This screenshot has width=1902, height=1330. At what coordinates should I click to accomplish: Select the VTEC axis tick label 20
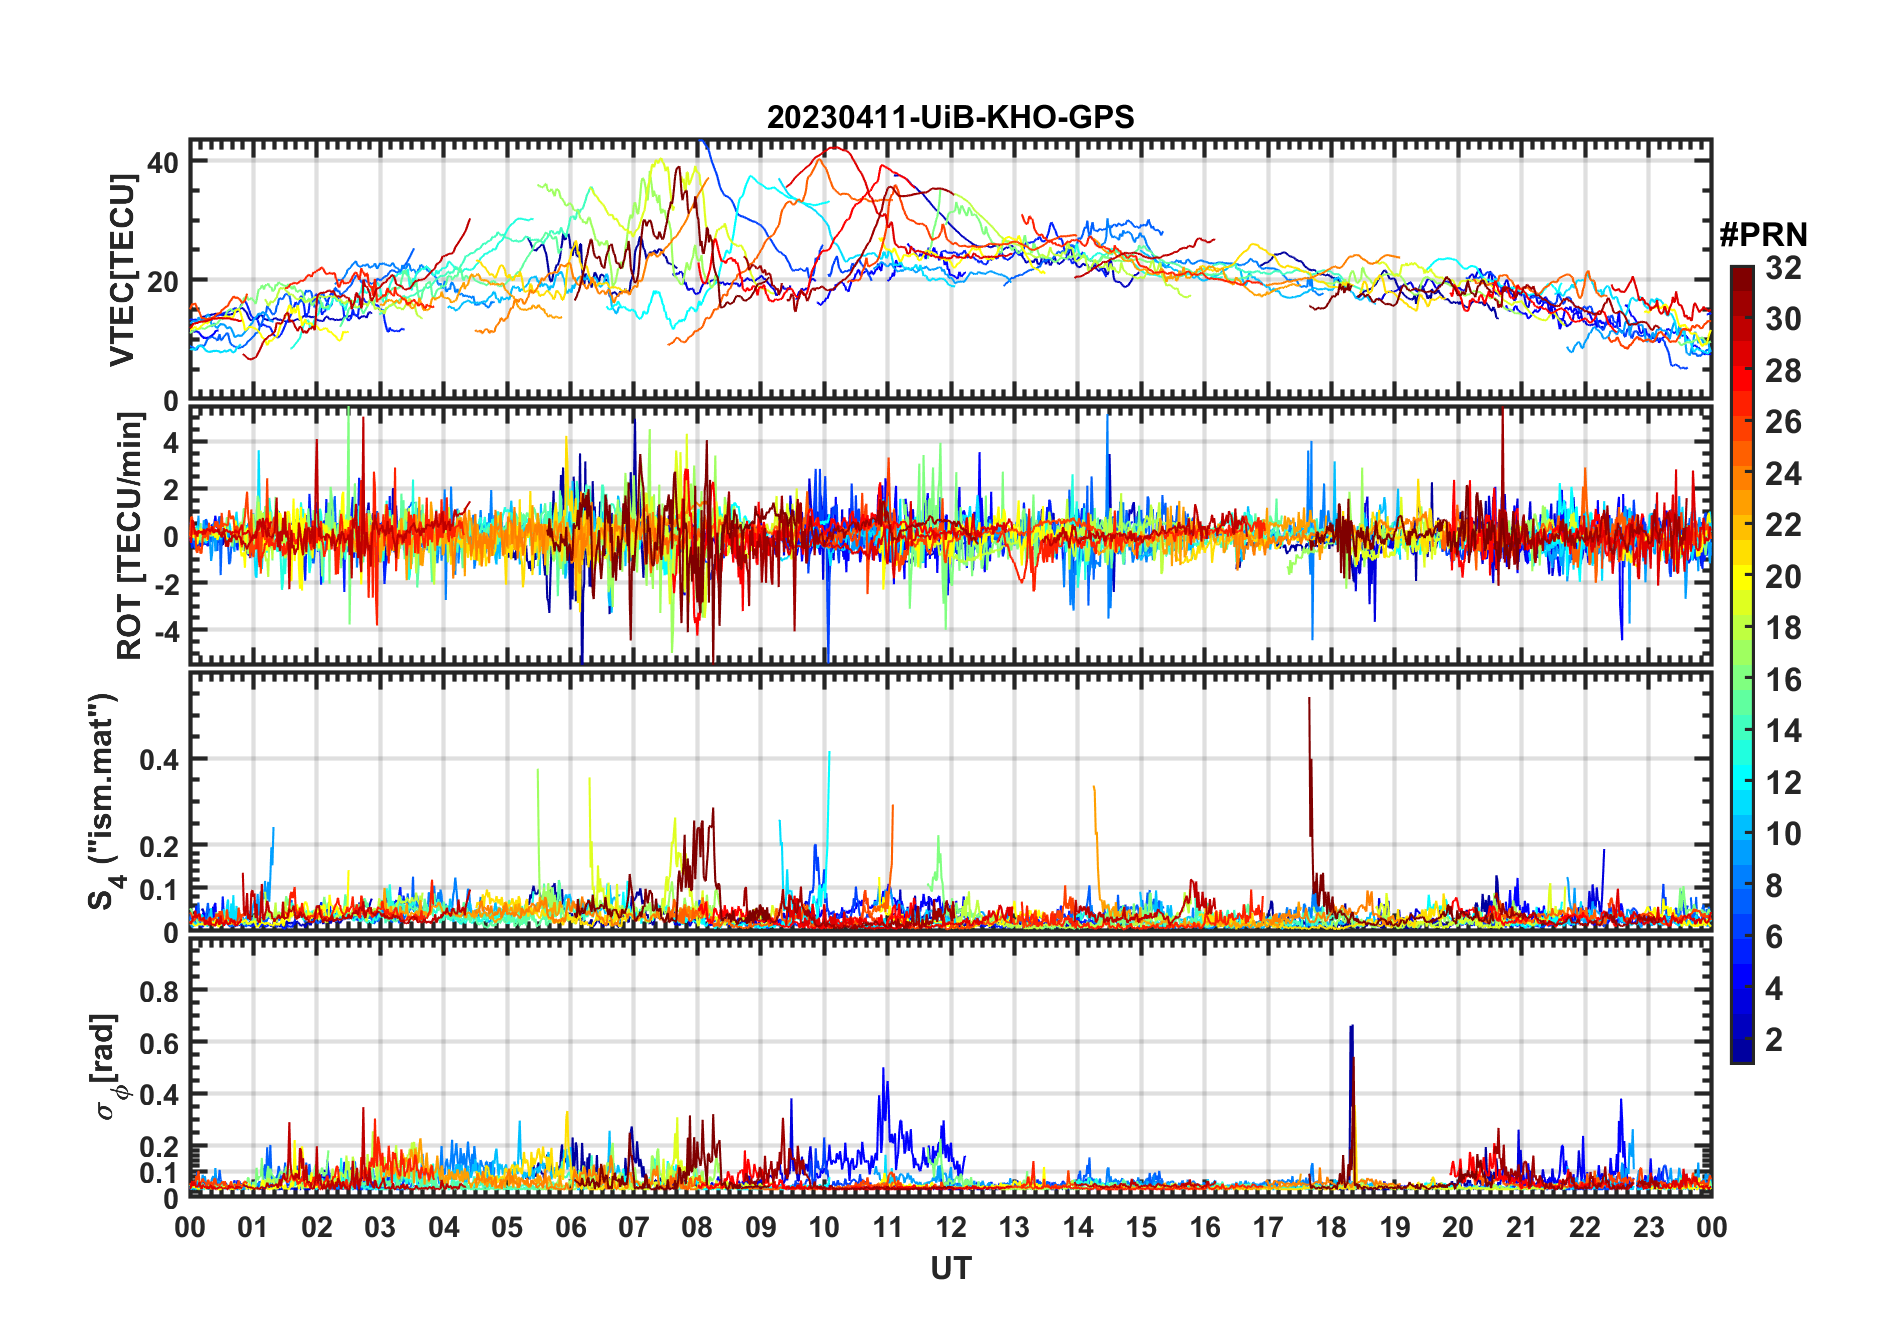tap(163, 282)
